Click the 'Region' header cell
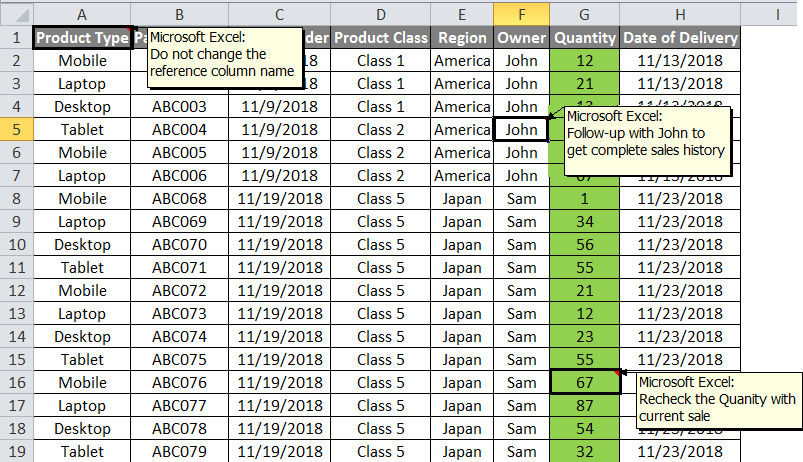Viewport: 803px width, 462px height. click(462, 37)
